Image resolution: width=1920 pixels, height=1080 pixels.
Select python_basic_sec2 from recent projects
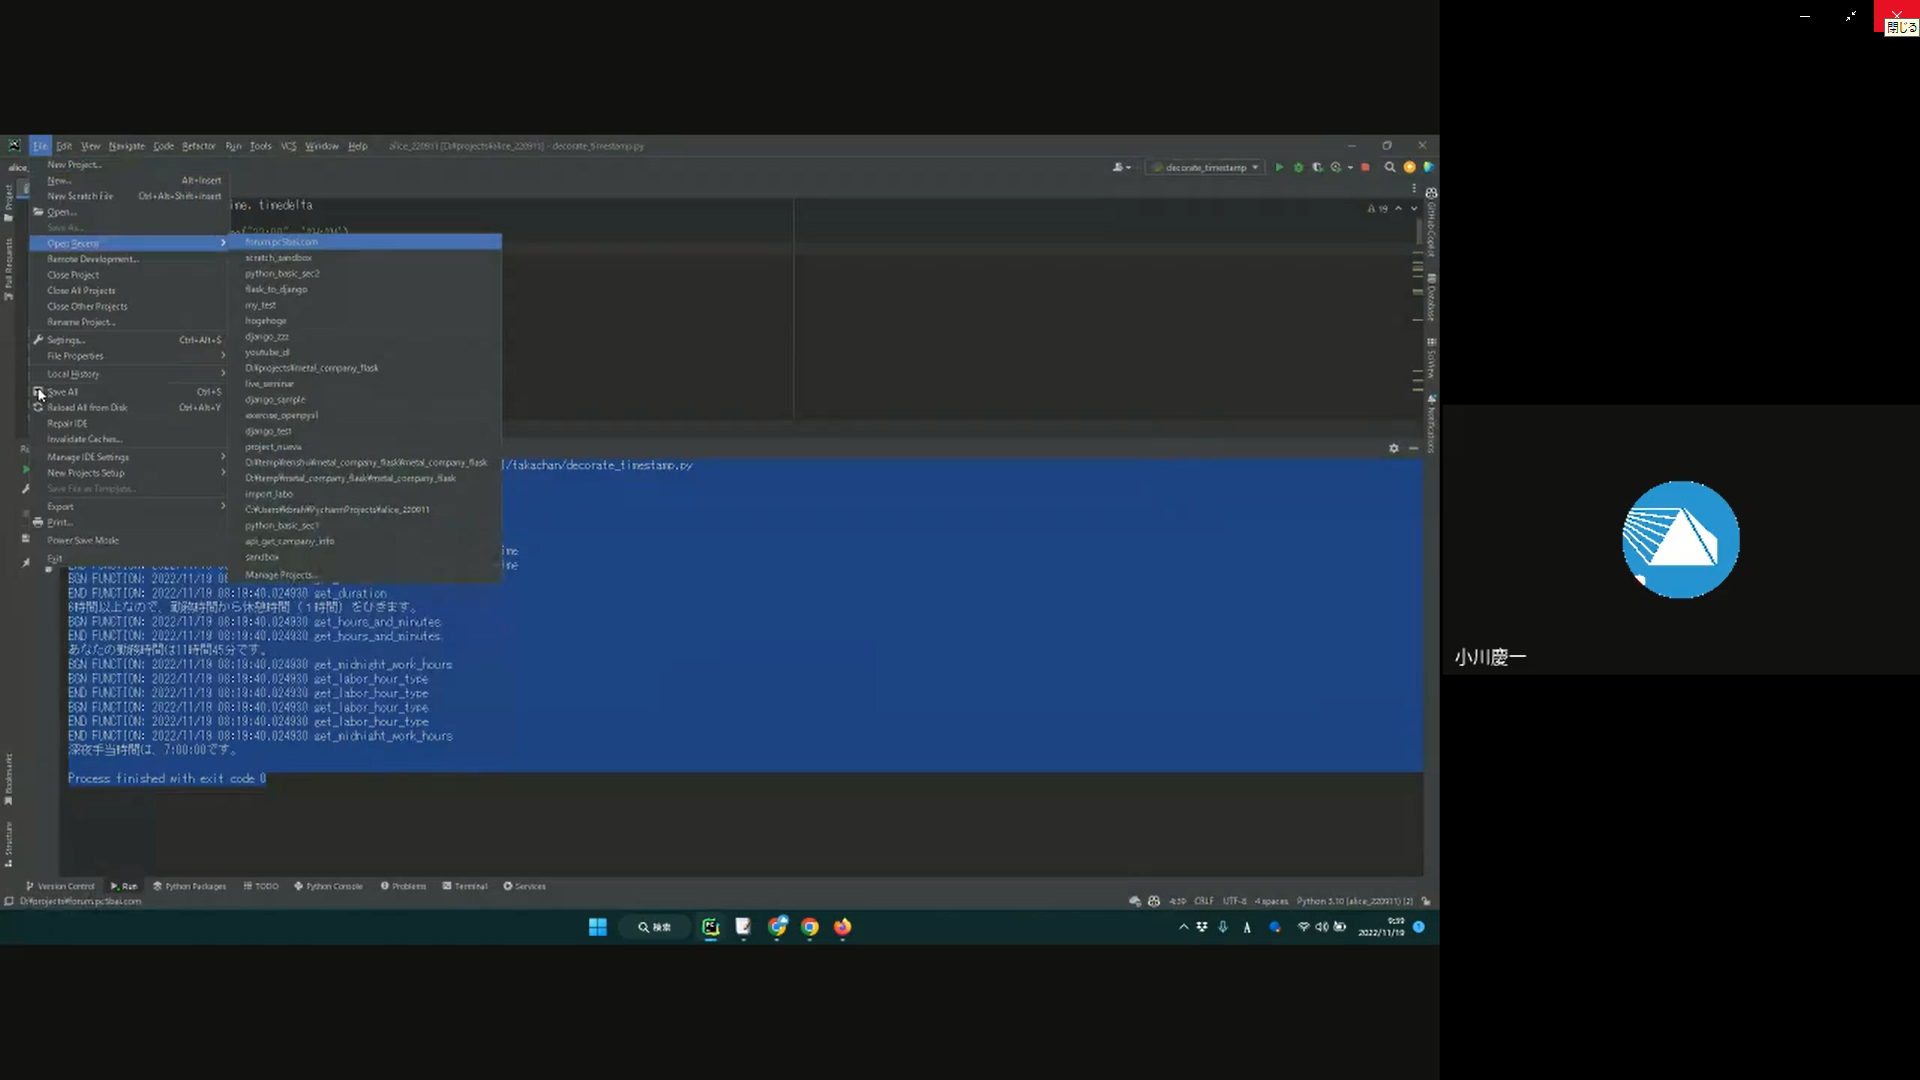click(x=282, y=273)
